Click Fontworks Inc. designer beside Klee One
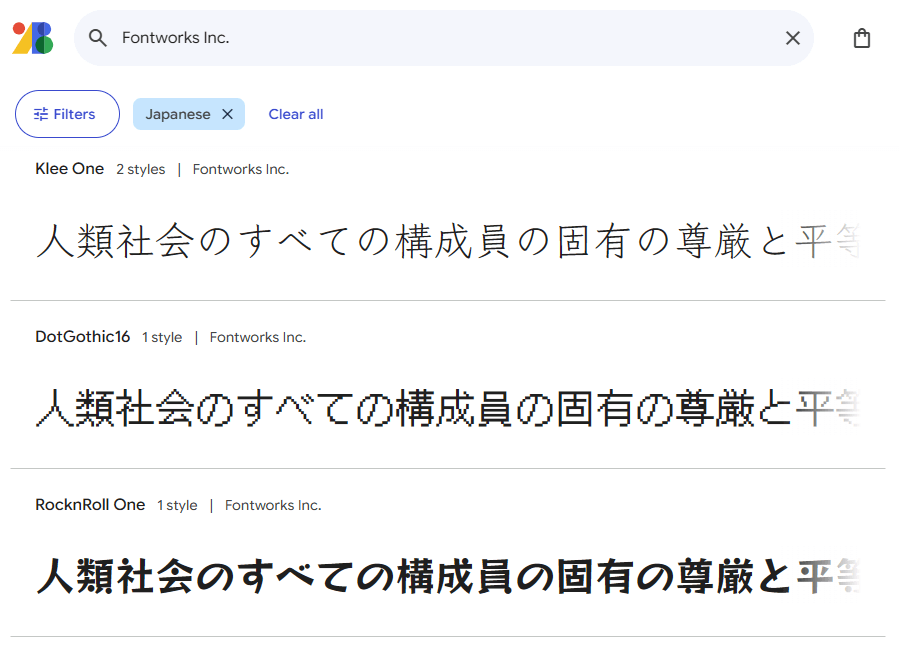899x651 pixels. (240, 170)
